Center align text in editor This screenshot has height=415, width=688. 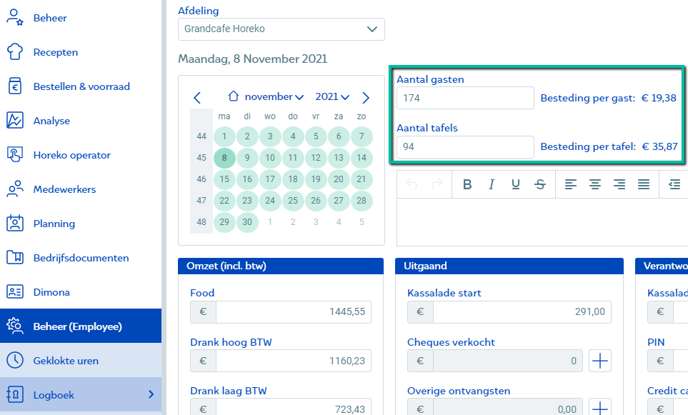pos(595,184)
